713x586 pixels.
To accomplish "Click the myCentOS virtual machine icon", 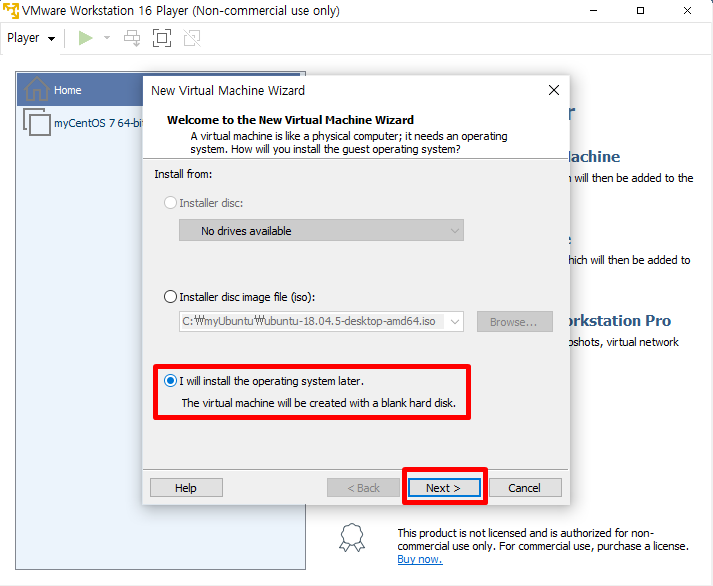I will [37, 122].
